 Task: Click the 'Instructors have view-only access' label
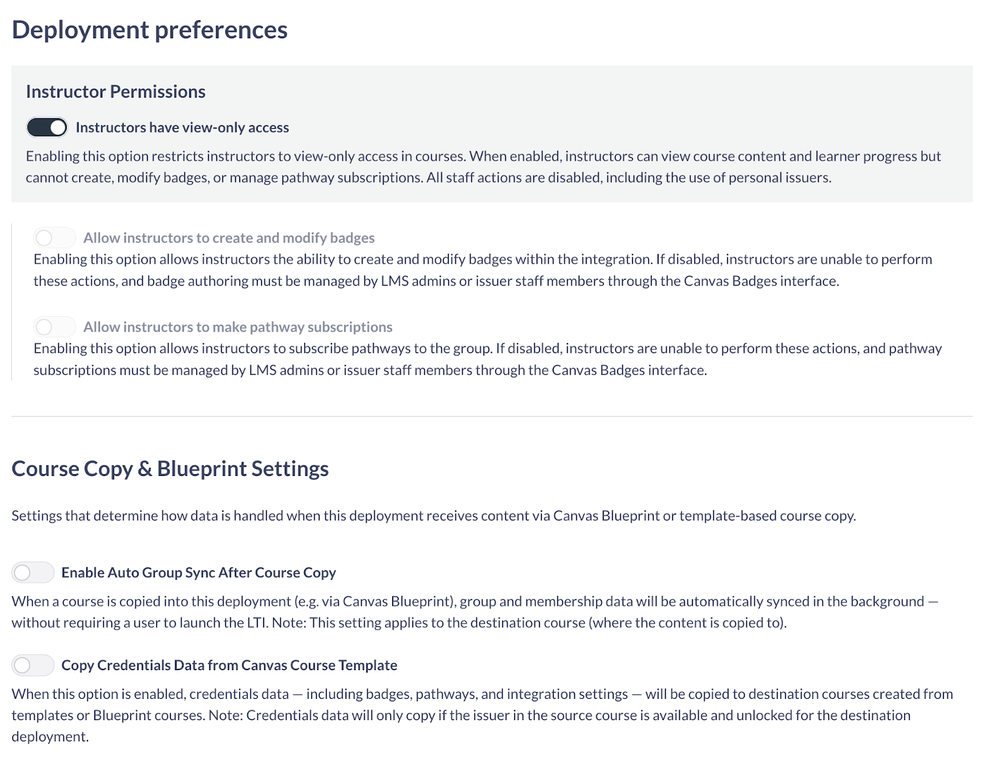click(182, 128)
